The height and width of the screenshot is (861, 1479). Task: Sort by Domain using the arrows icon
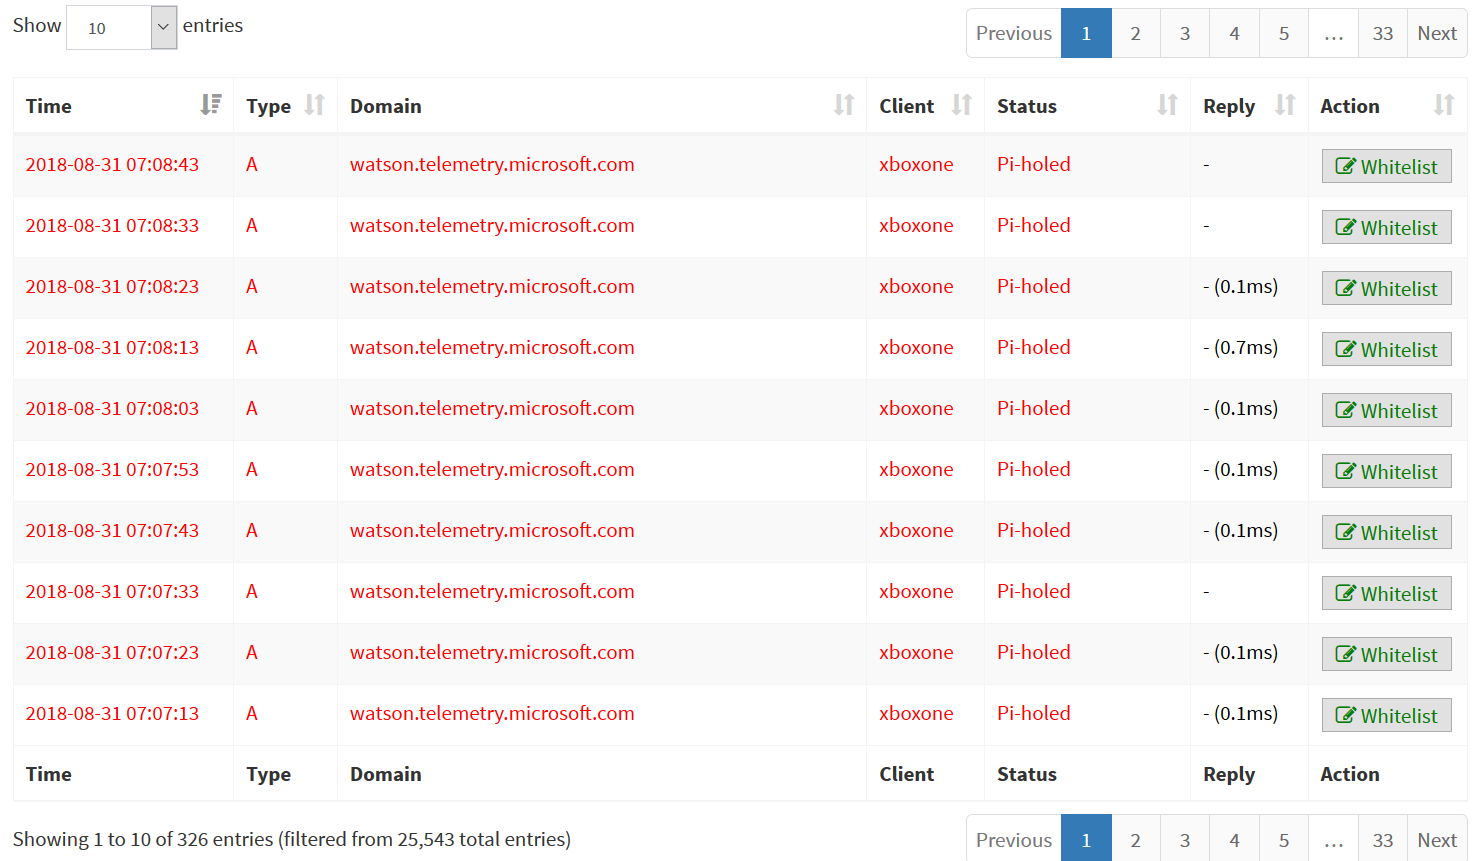844,105
